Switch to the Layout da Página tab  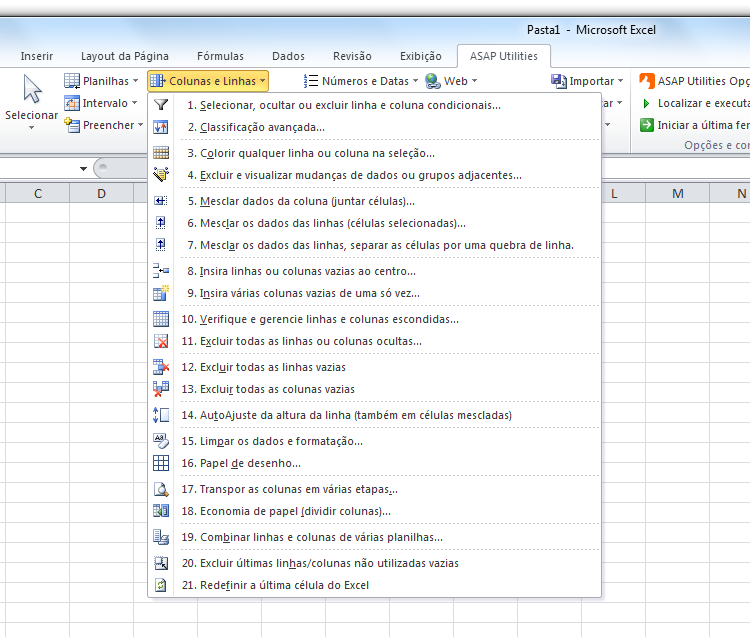(125, 56)
